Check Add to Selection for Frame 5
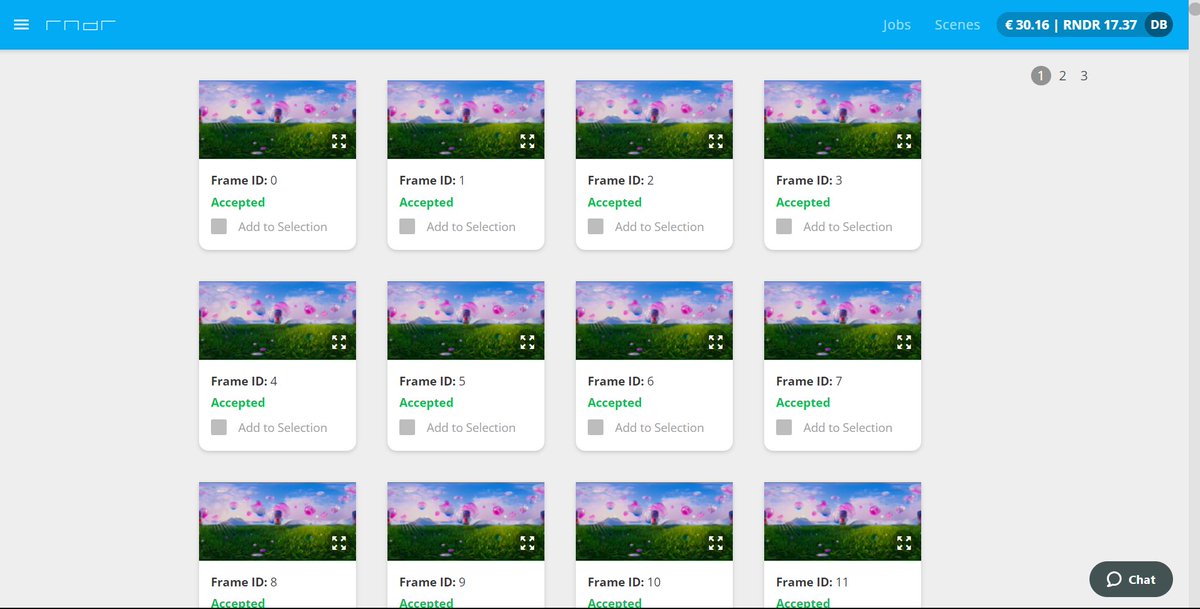 pyautogui.click(x=407, y=428)
